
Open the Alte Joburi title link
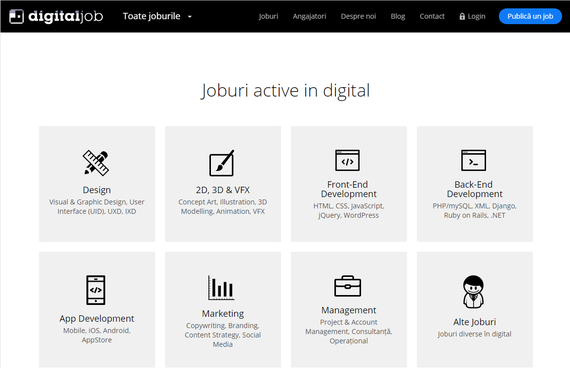pyautogui.click(x=474, y=322)
